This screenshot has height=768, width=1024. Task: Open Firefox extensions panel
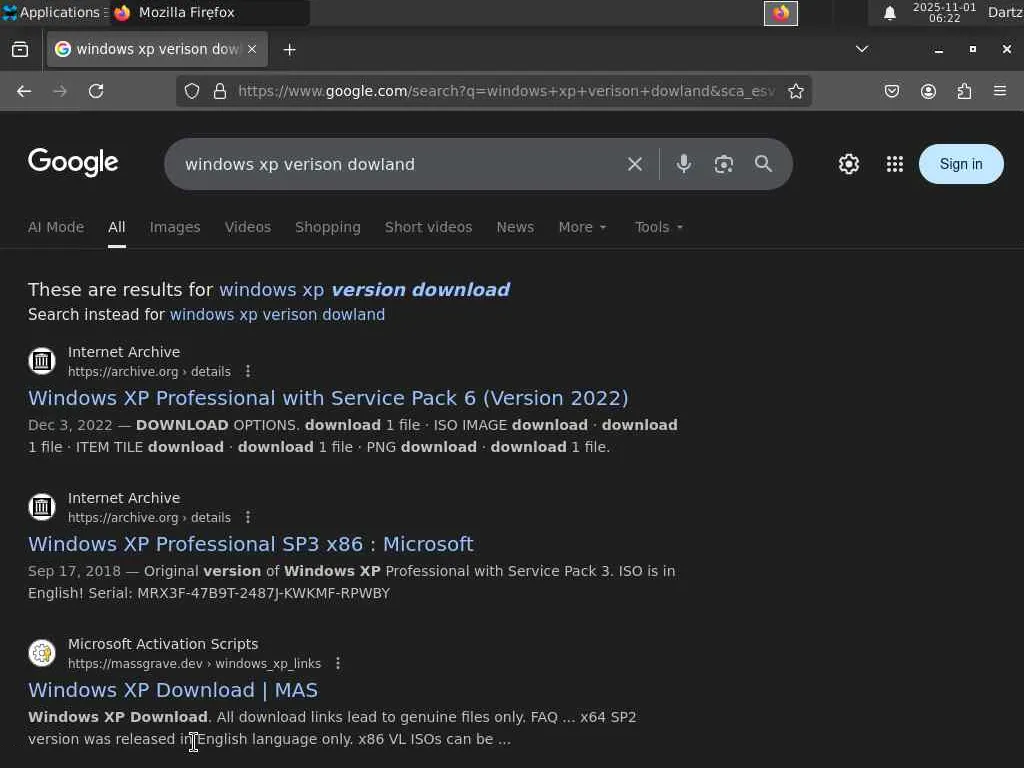click(964, 91)
